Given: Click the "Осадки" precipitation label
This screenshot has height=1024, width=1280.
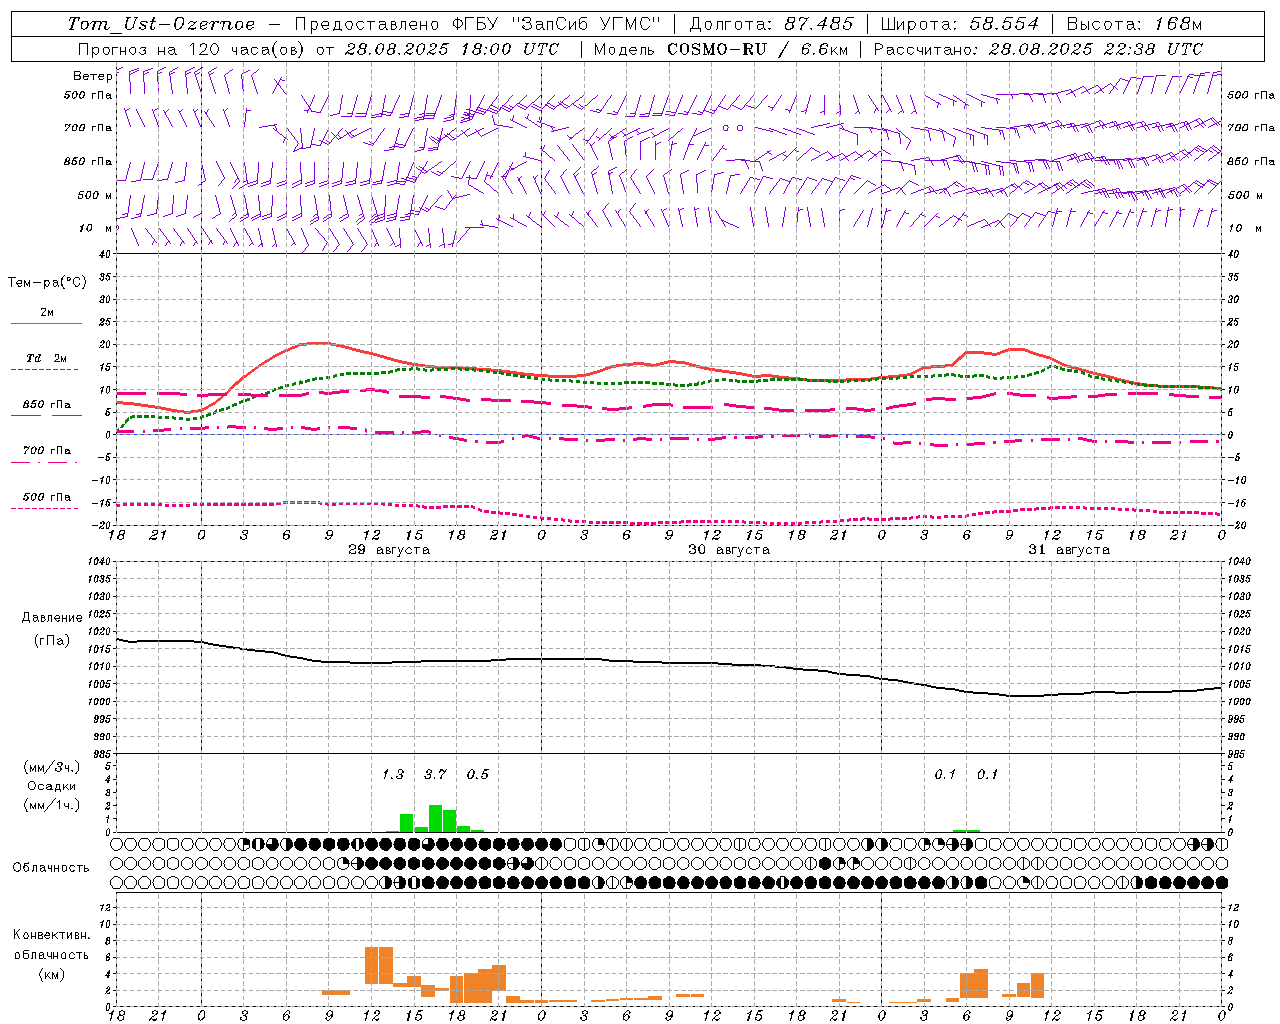Looking at the screenshot, I should (x=52, y=786).
